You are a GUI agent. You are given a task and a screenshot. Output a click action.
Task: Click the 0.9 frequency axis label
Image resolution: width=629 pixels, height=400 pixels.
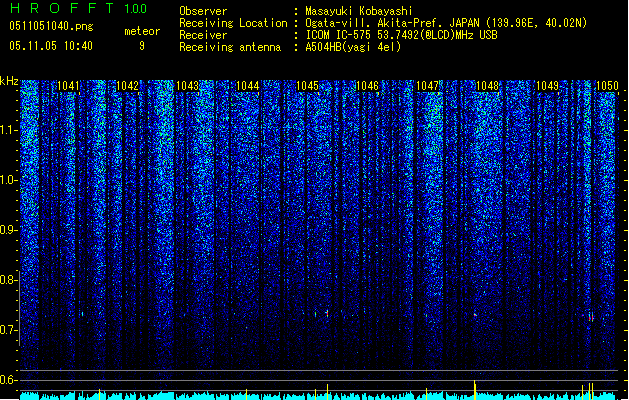(8, 230)
